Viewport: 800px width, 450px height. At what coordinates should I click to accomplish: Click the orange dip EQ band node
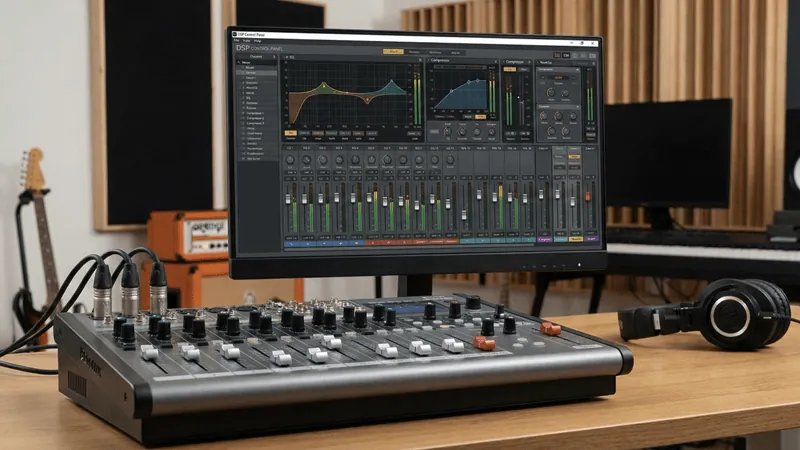coord(367,99)
